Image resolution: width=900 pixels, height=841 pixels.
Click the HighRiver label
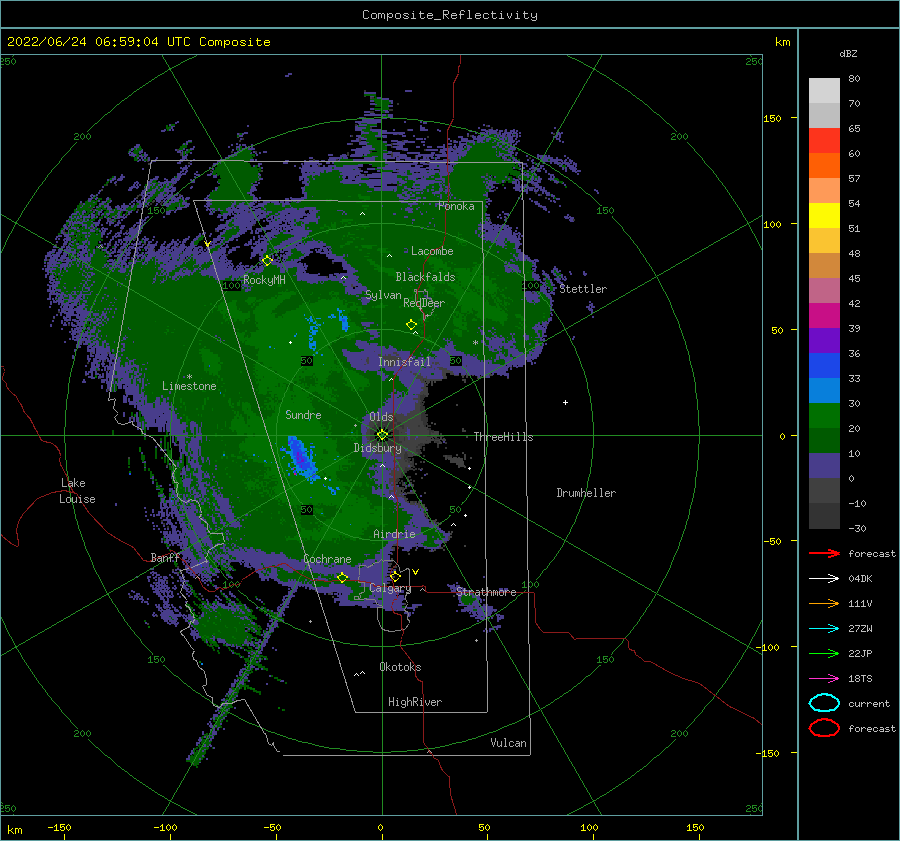point(414,702)
